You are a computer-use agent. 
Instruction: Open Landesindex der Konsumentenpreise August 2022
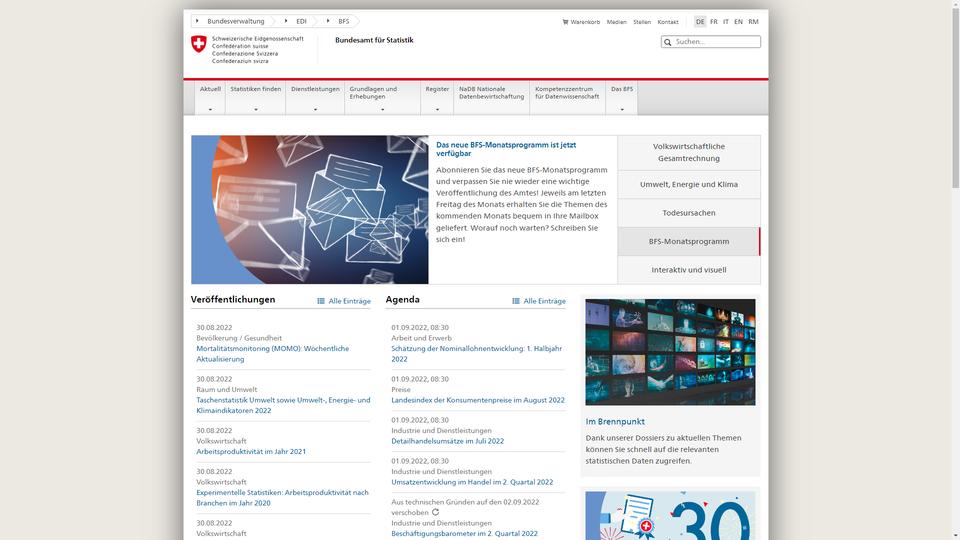tap(478, 400)
